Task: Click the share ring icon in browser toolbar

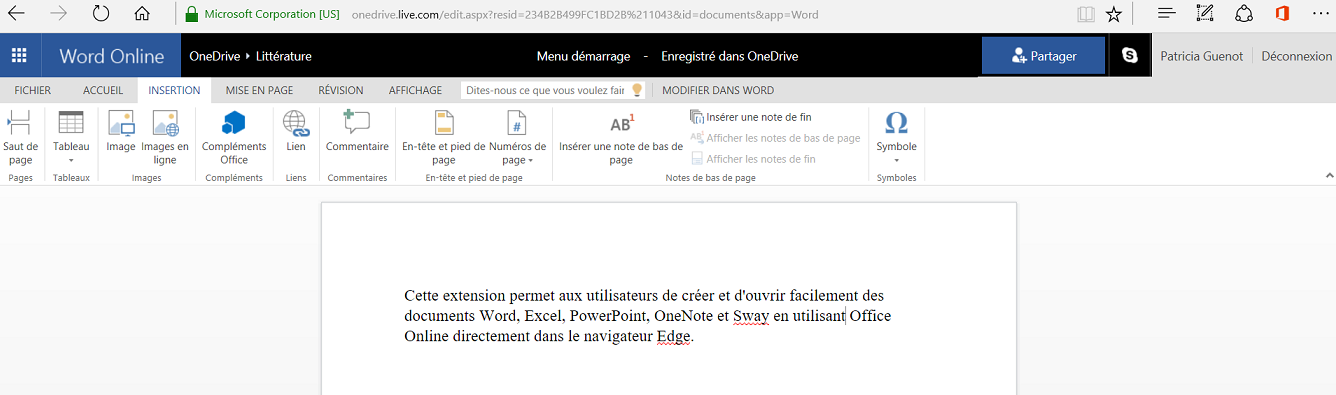Action: coord(1244,14)
